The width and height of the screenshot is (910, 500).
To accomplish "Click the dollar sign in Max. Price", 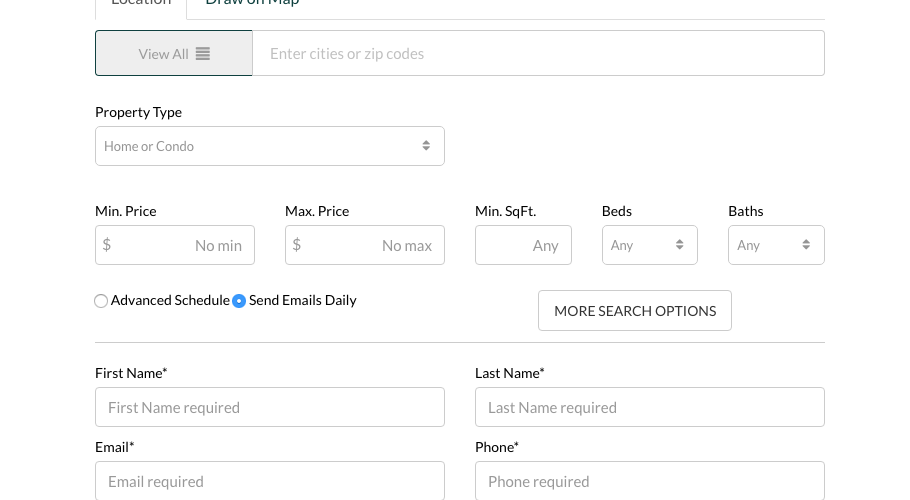I will (297, 245).
